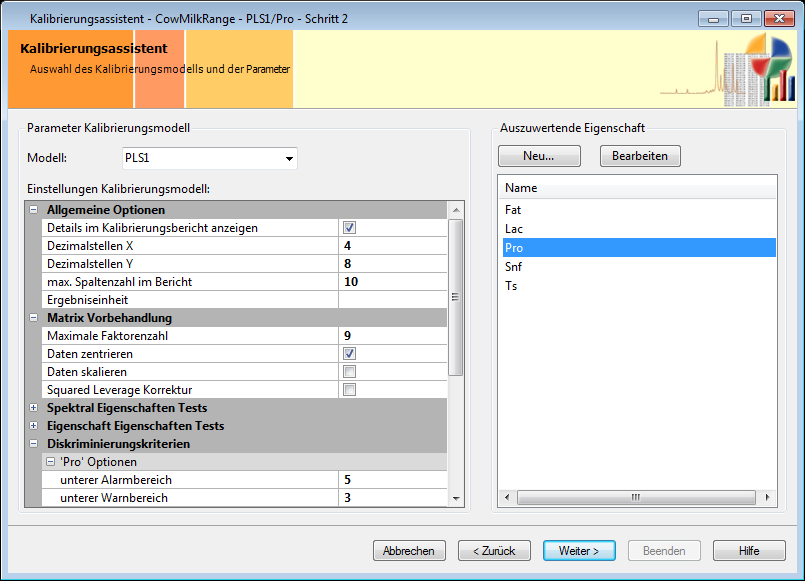Screen dimensions: 805x581
Task: Click the 'Neu...' button
Action: click(x=539, y=156)
